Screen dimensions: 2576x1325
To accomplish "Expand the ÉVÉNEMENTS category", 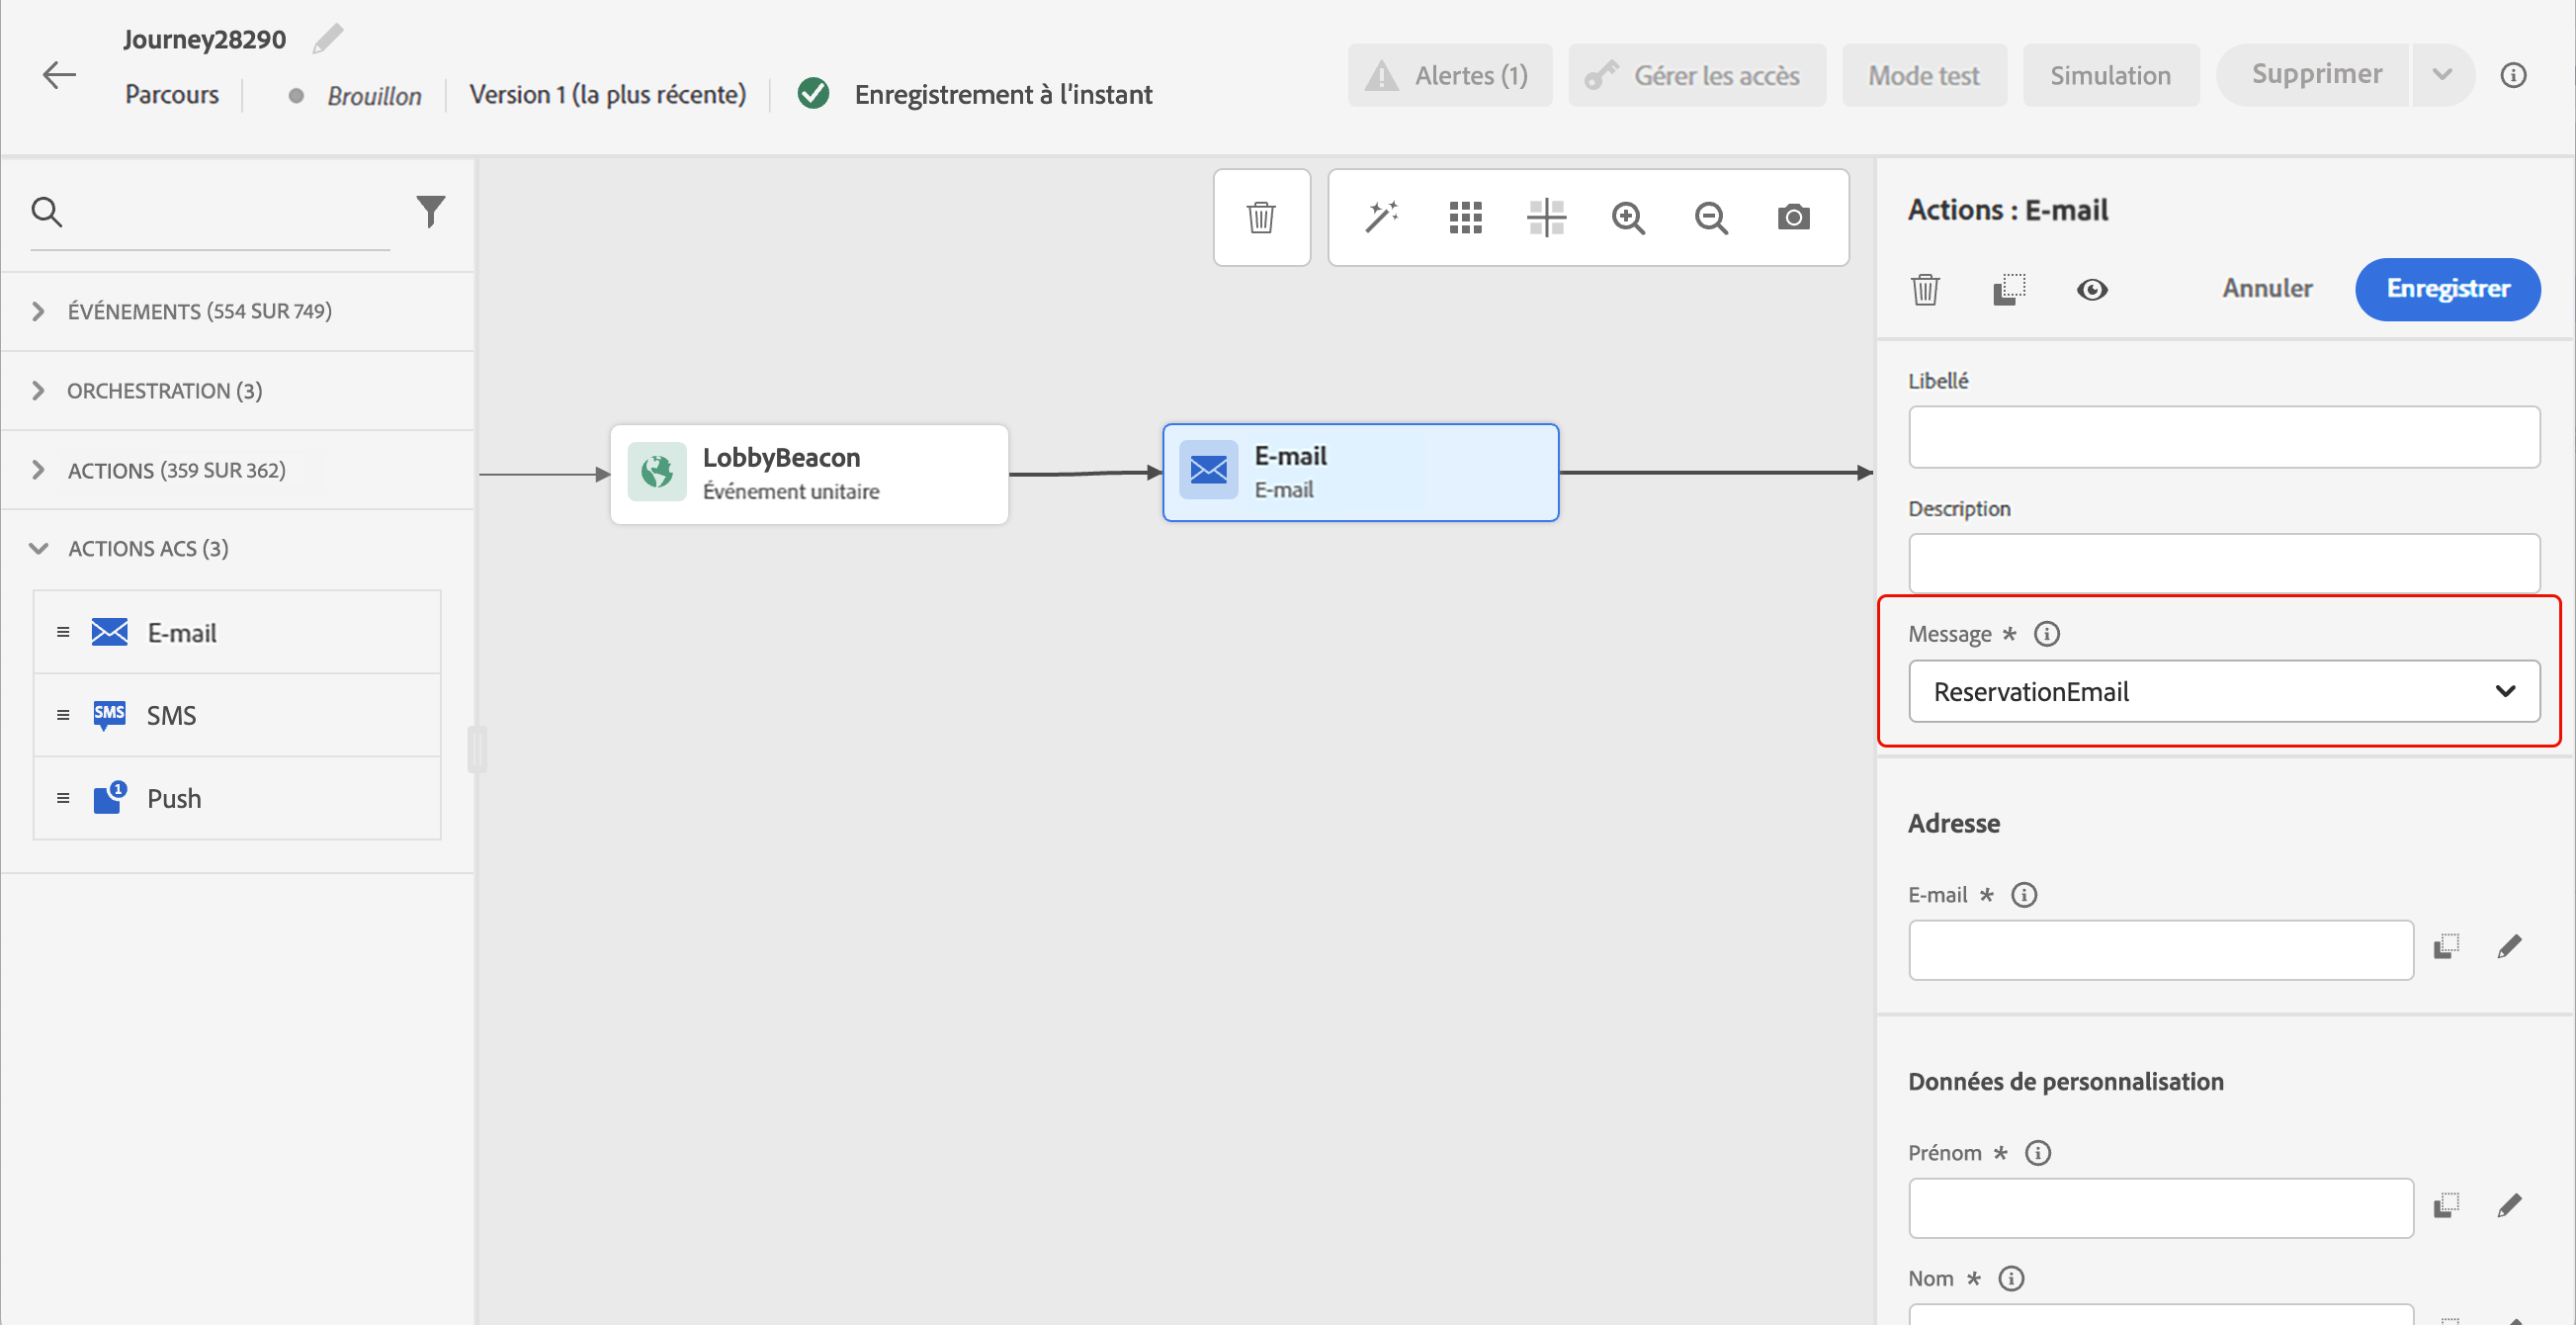I will point(38,311).
